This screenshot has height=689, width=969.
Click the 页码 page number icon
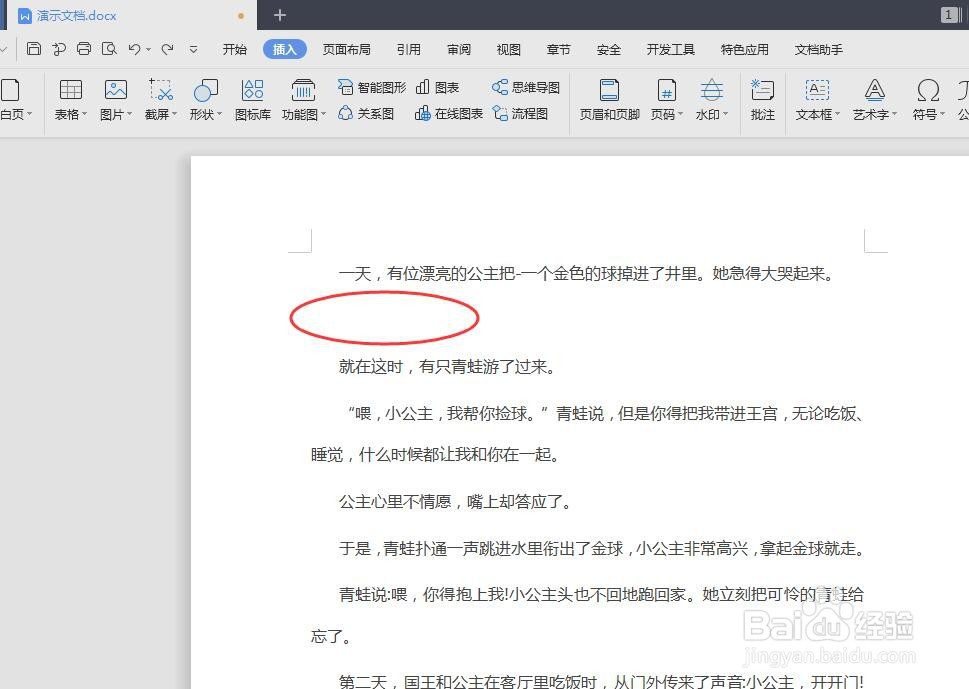(666, 90)
